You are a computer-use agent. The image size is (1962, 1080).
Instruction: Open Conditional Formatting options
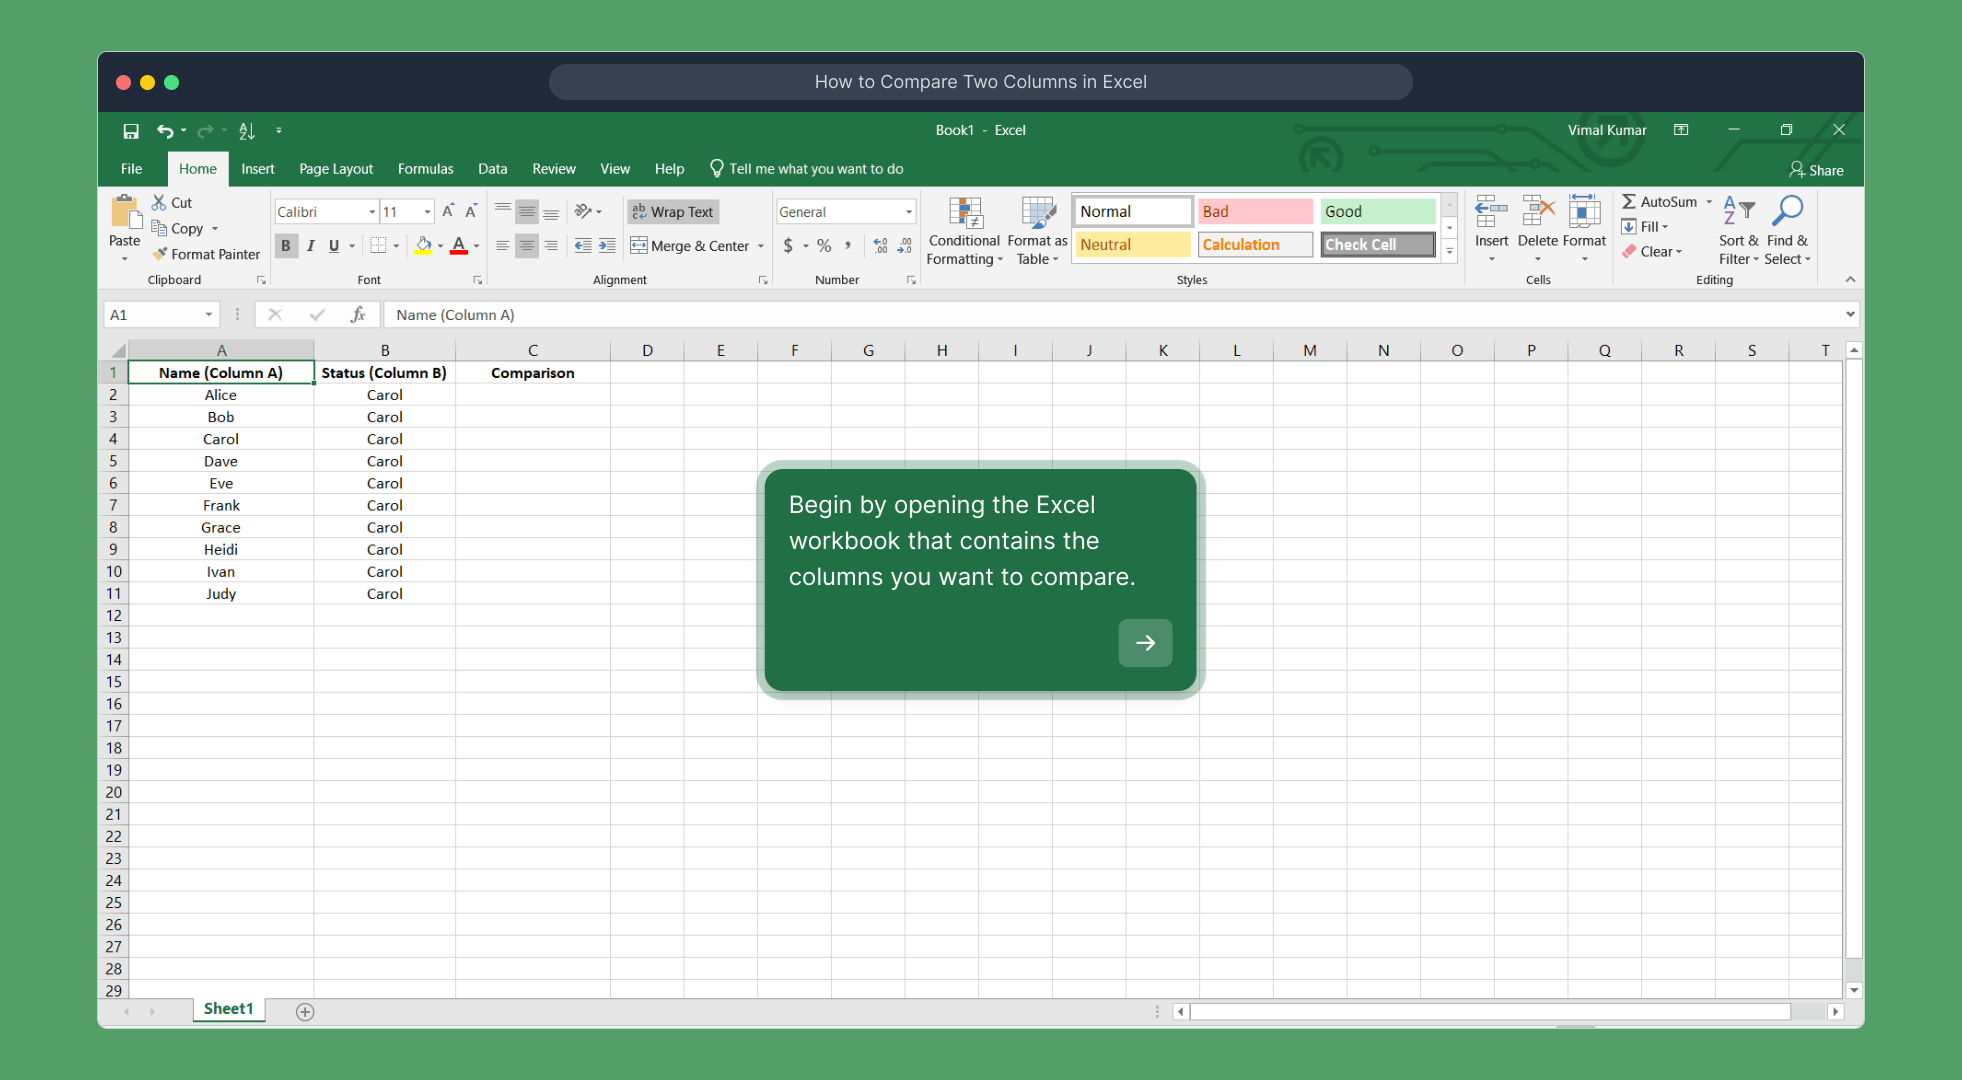point(963,230)
